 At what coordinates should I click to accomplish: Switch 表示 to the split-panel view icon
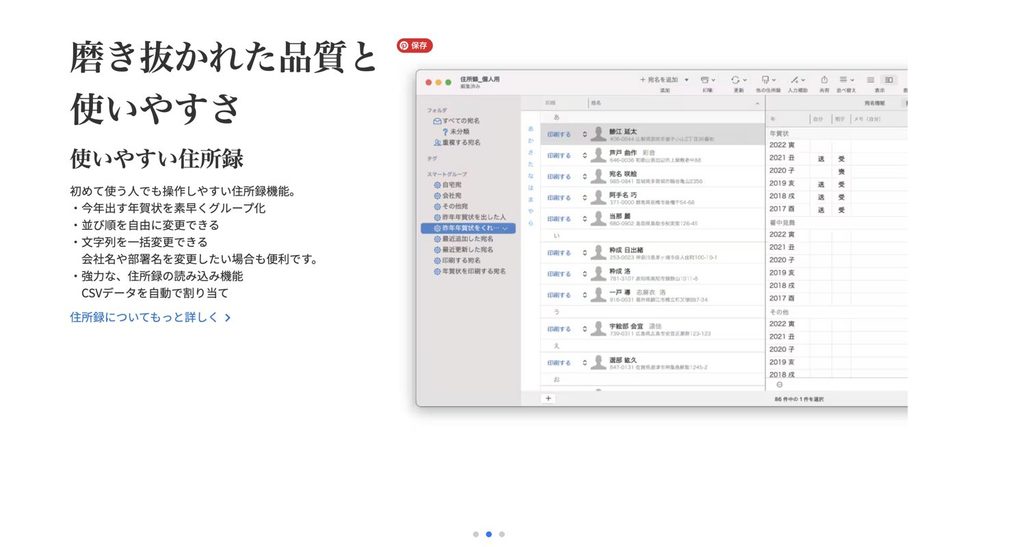coord(888,80)
